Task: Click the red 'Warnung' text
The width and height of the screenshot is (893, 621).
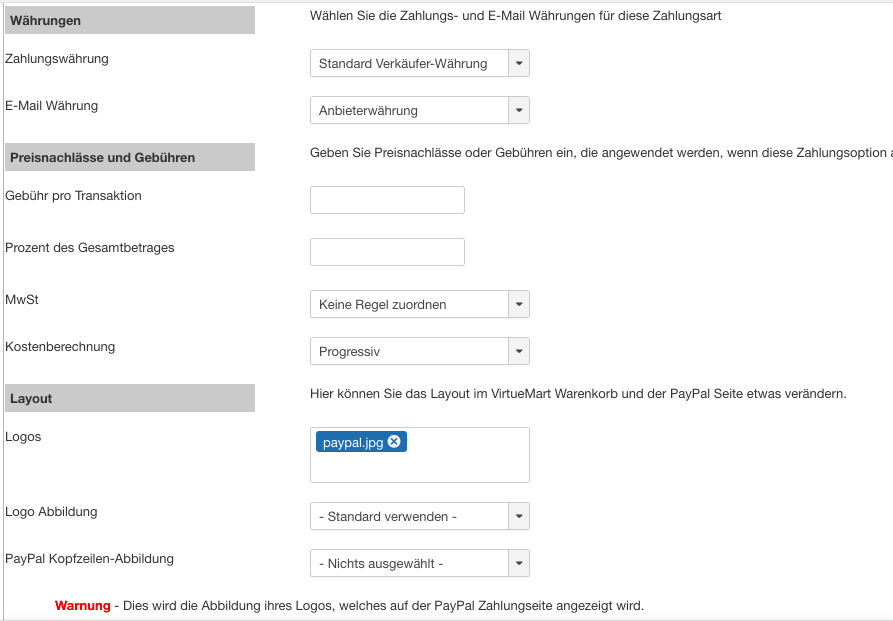Action: (83, 606)
